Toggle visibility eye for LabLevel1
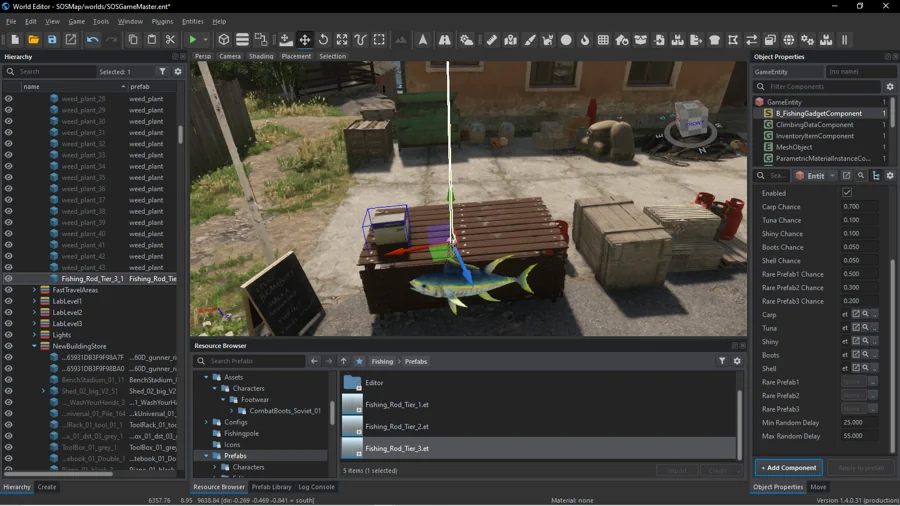Image resolution: width=900 pixels, height=506 pixels. 9,301
